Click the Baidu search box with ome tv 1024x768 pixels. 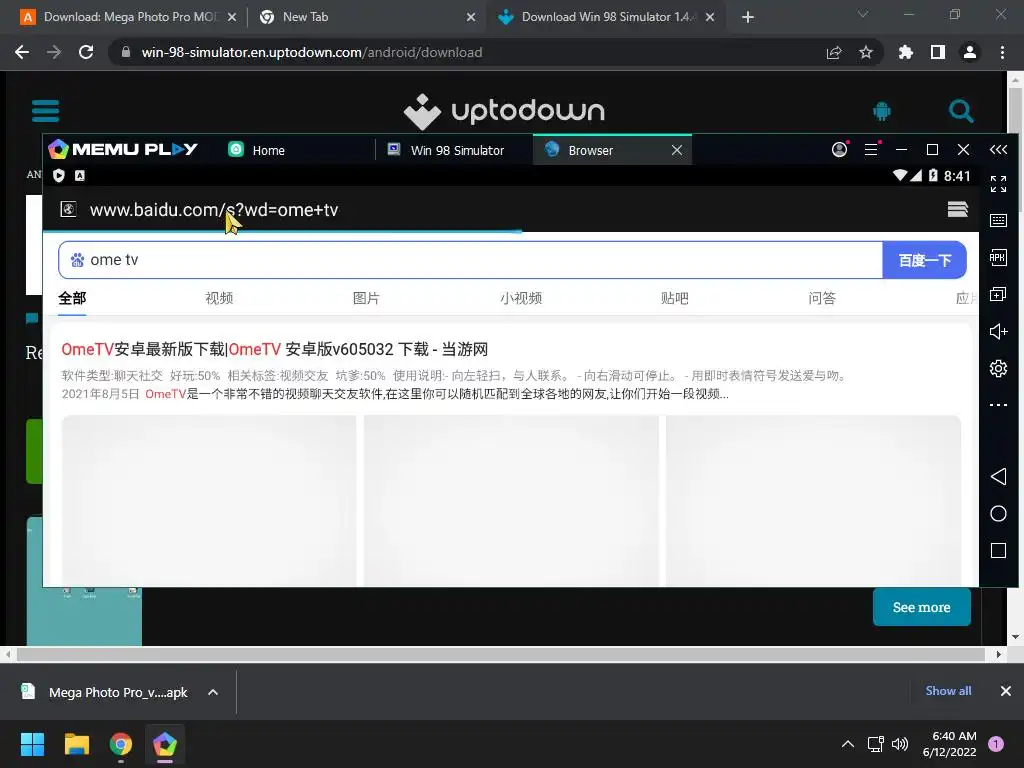[470, 260]
